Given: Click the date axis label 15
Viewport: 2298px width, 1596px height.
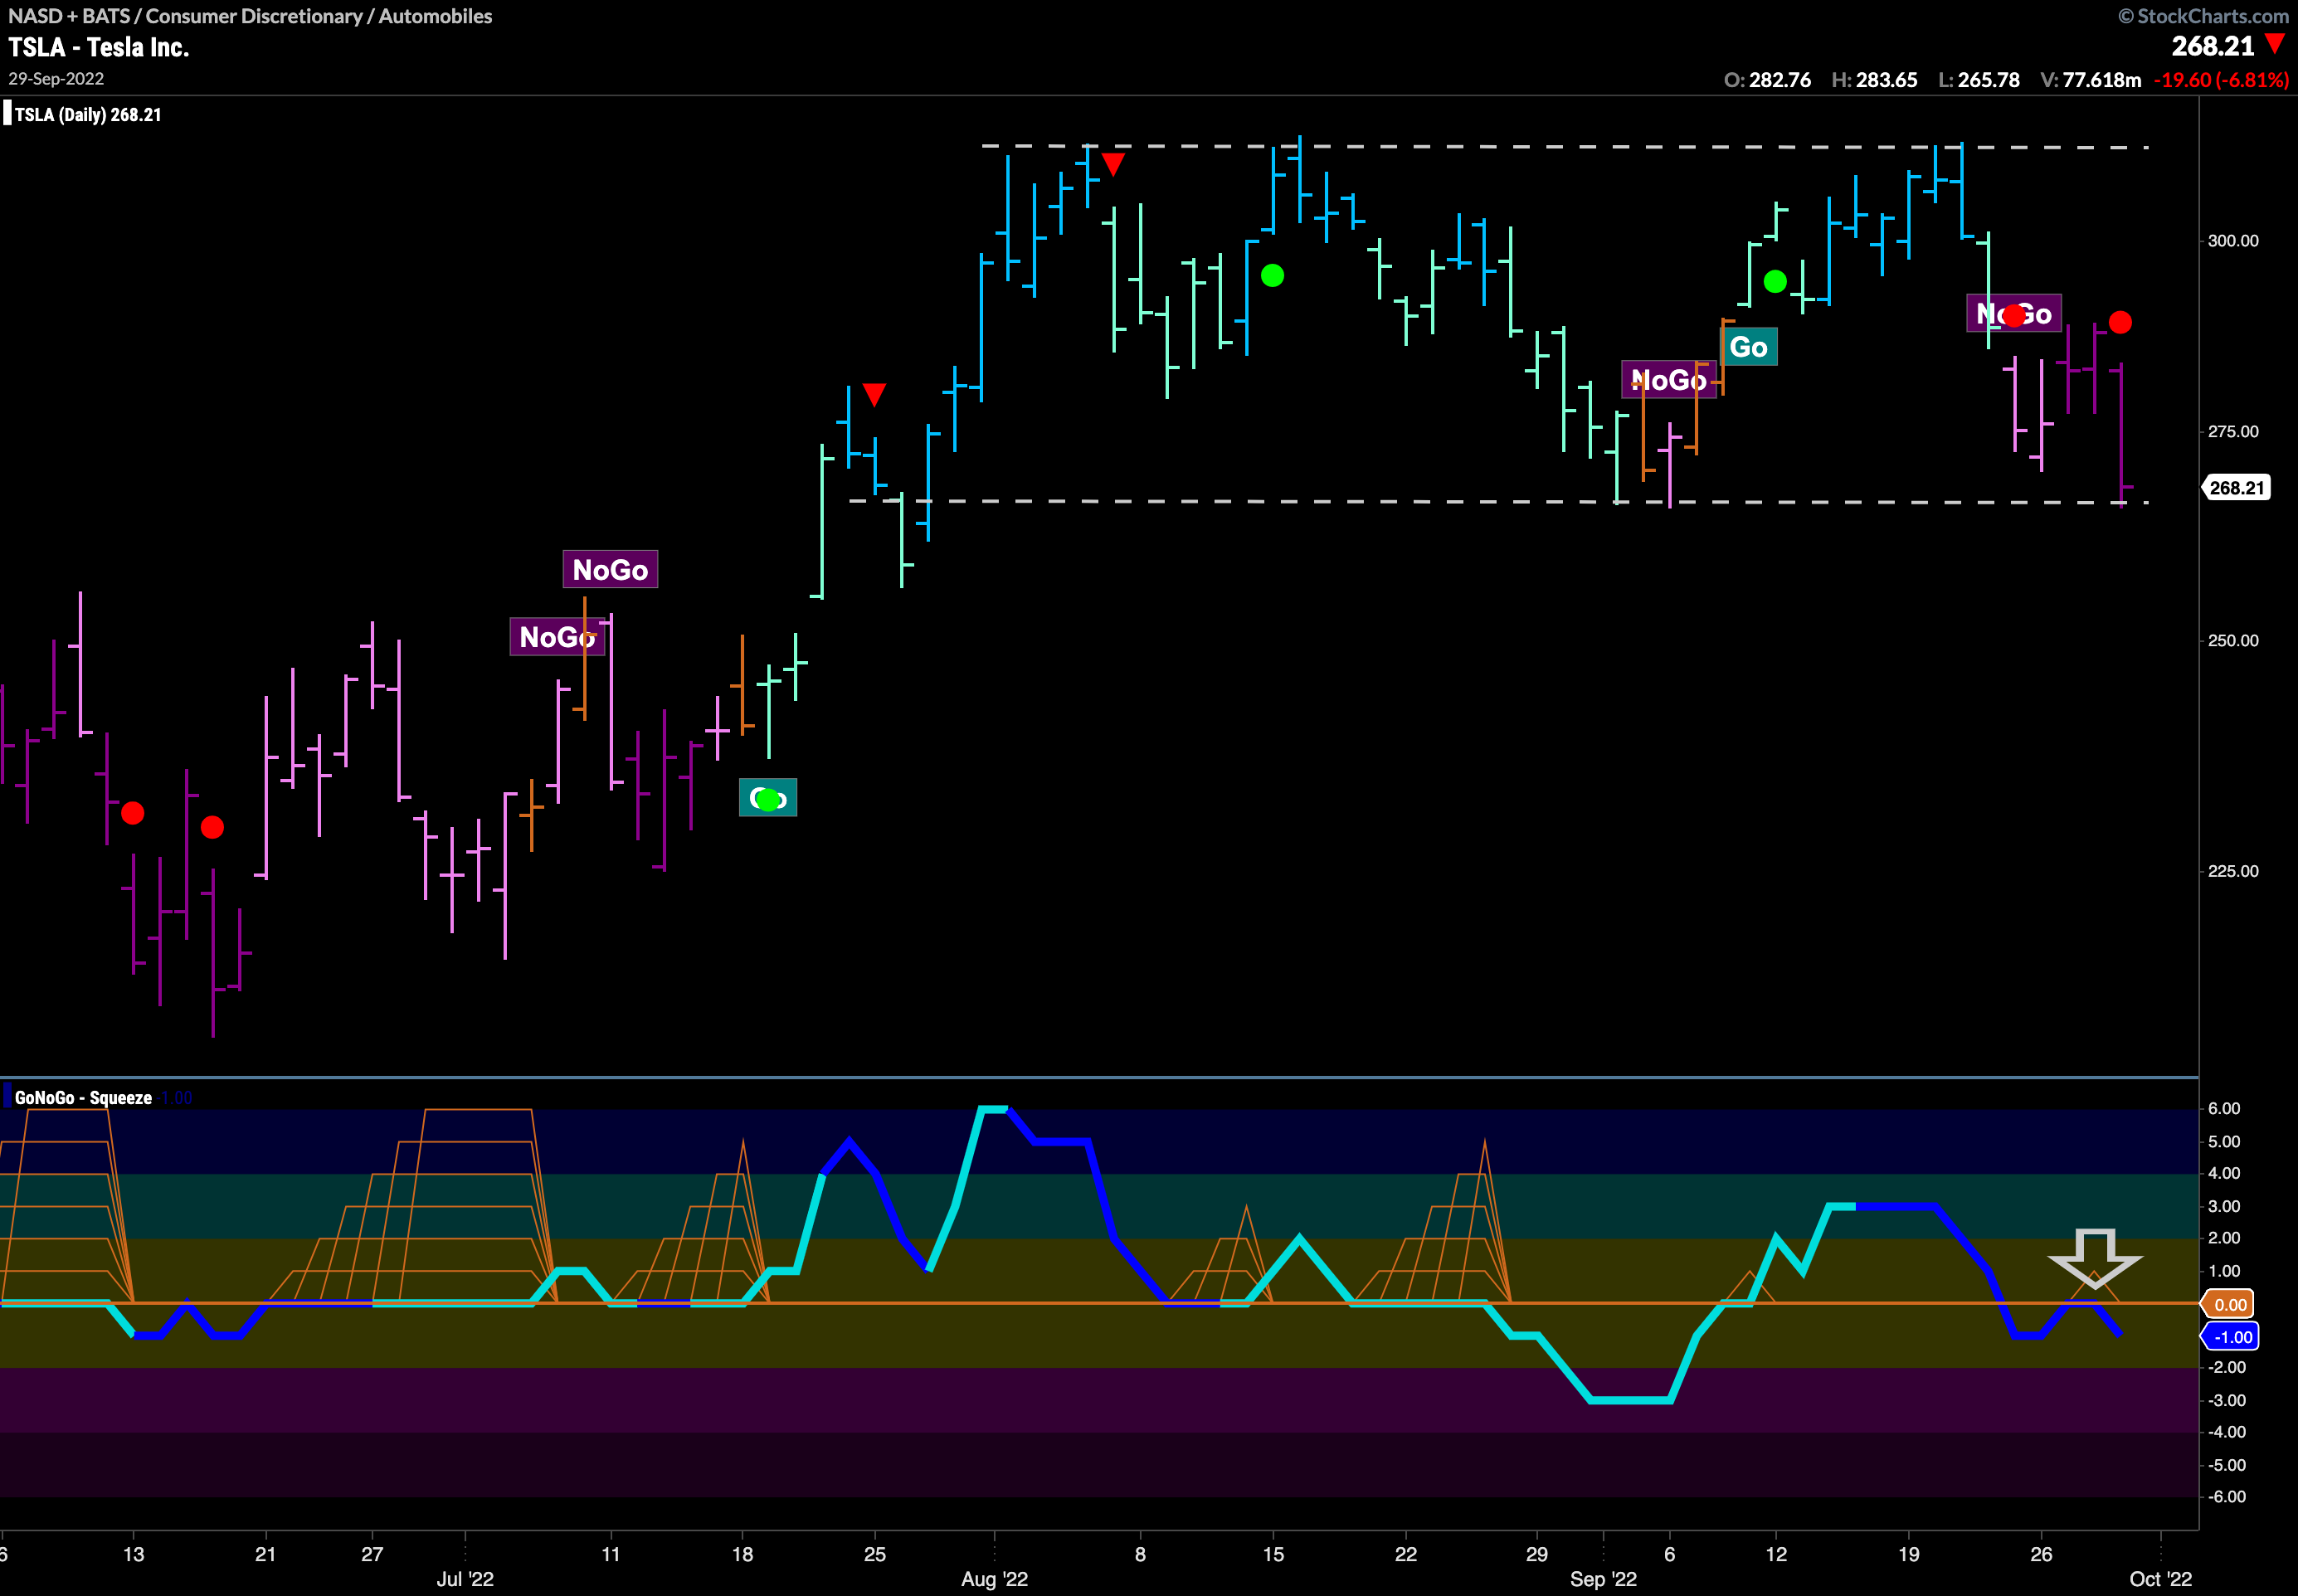Looking at the screenshot, I should (1273, 1554).
